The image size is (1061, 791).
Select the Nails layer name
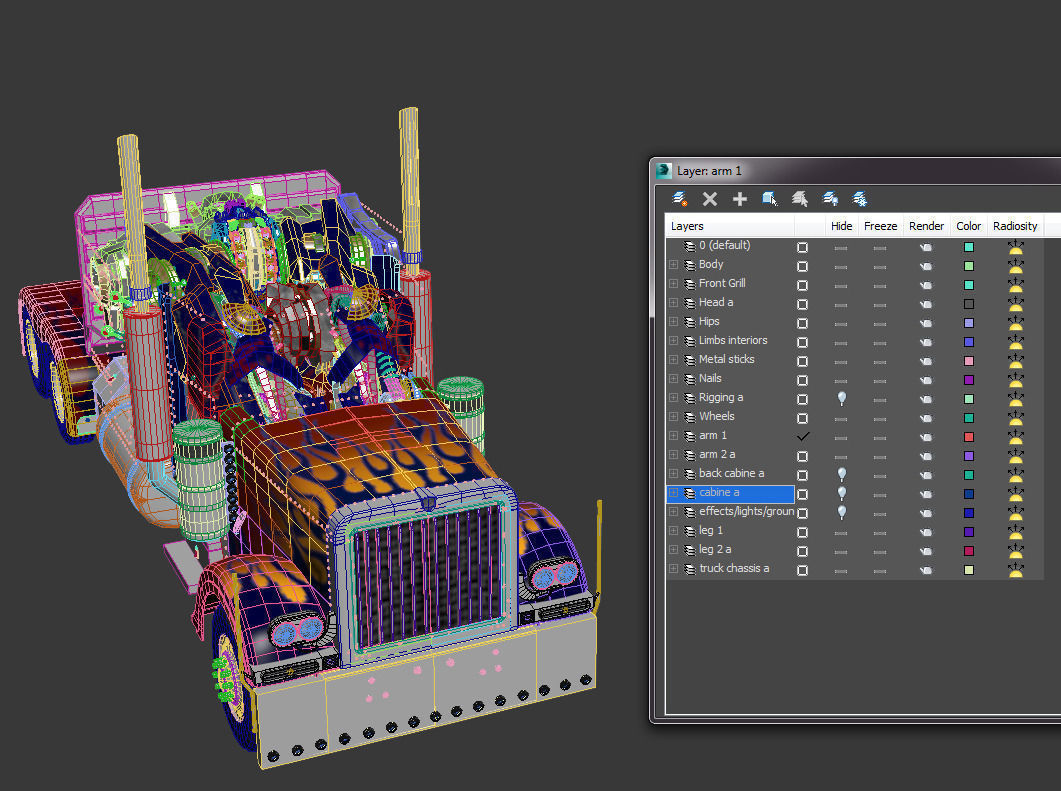(710, 378)
